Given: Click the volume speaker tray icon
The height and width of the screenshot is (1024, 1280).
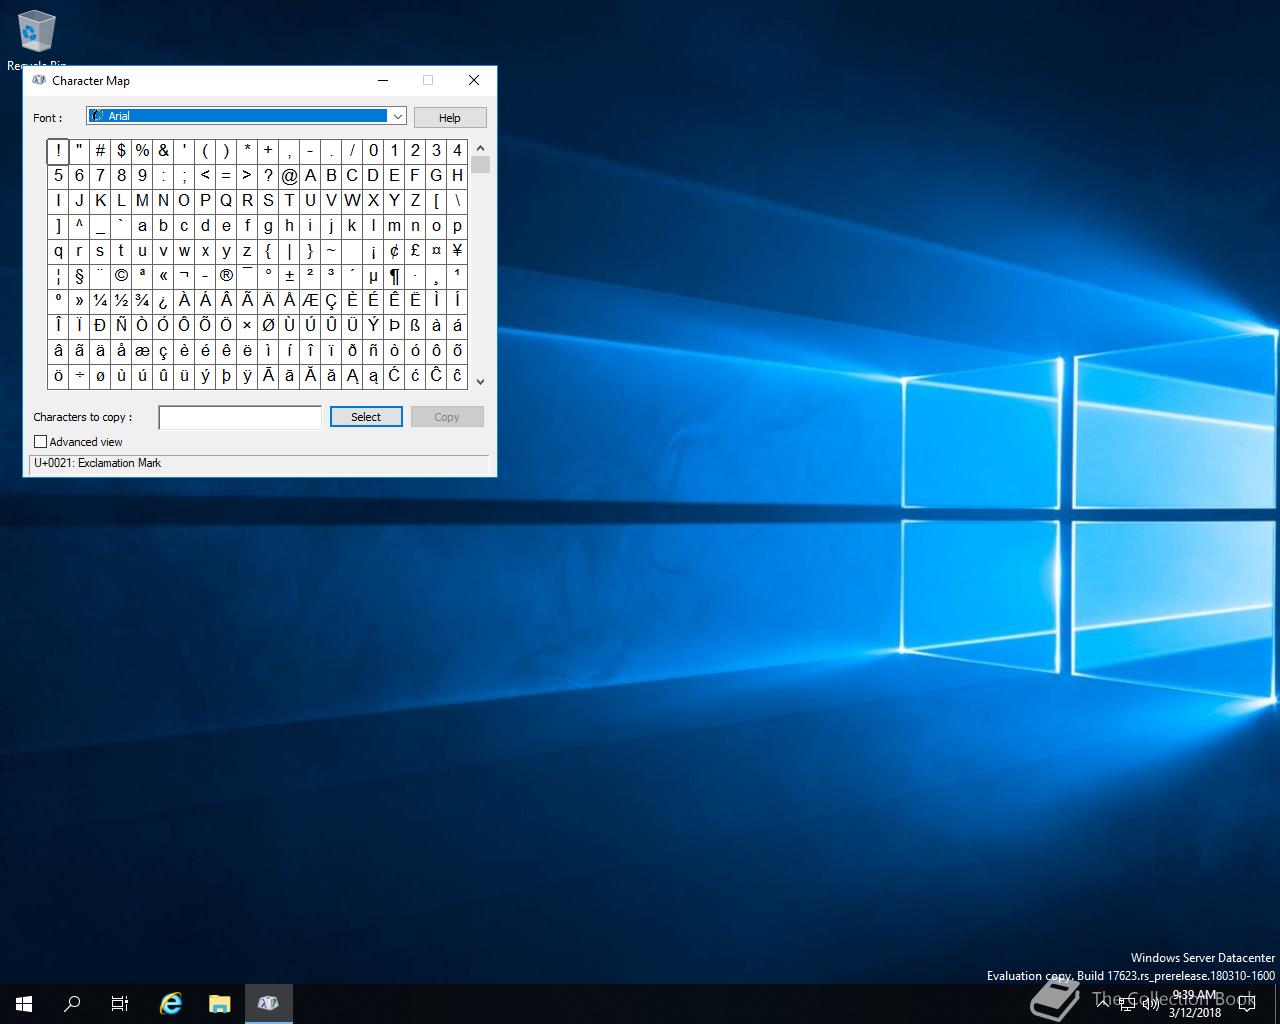Looking at the screenshot, I should pyautogui.click(x=1150, y=1004).
